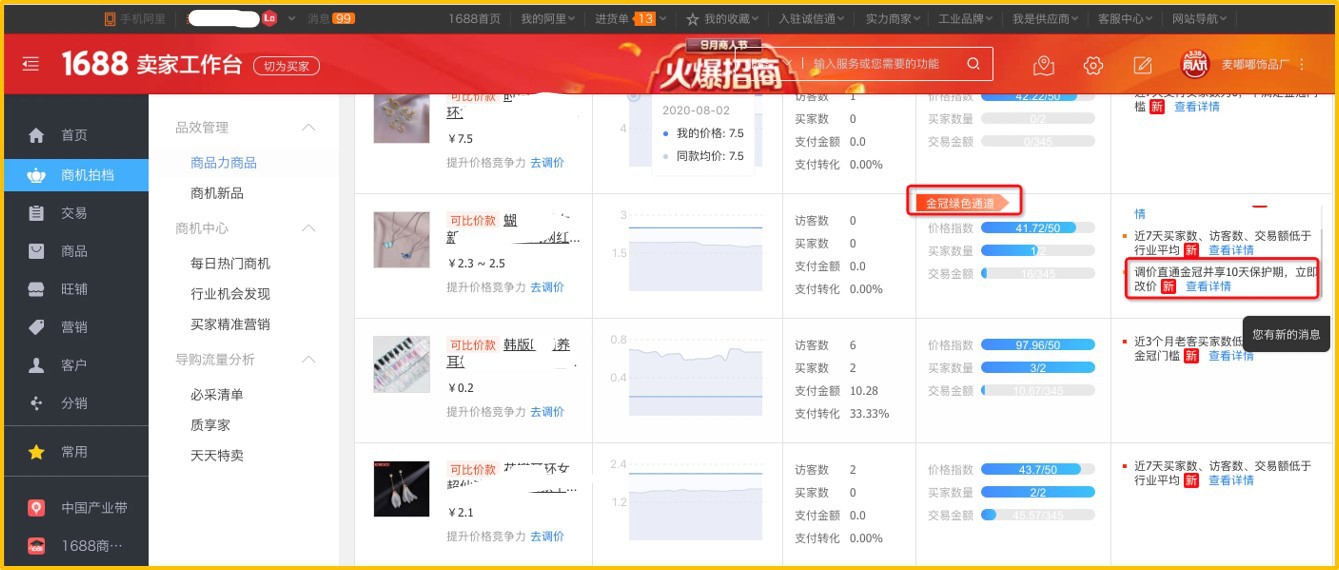This screenshot has width=1339, height=570.
Task: Open 查看详情 next to 调价直通金冠 tip
Action: click(x=1209, y=286)
